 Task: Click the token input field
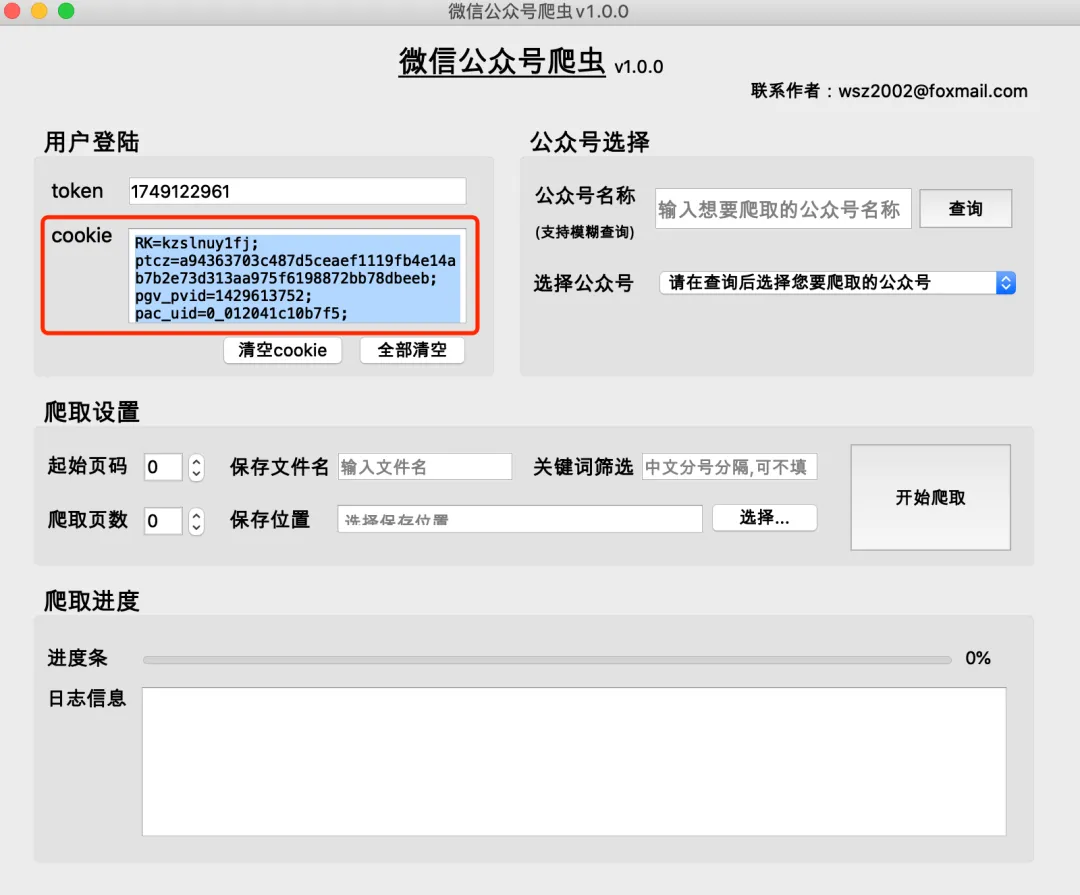[x=297, y=191]
